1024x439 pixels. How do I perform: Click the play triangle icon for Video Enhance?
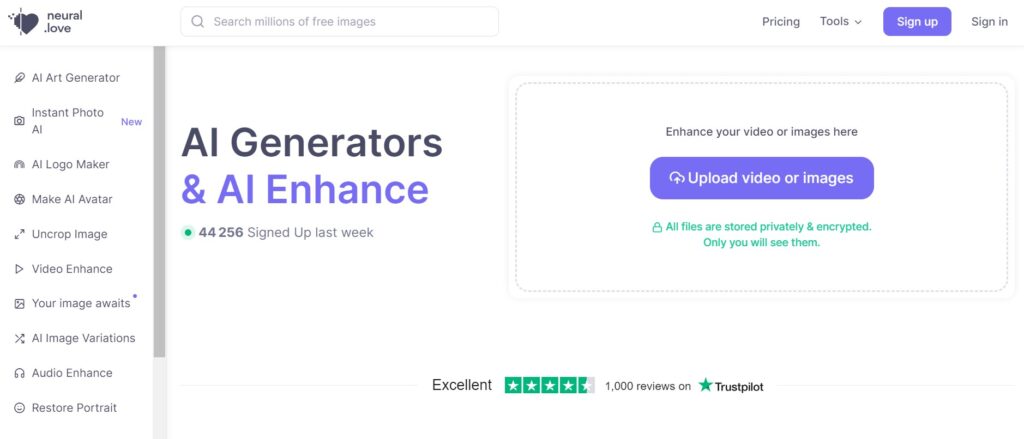coord(20,268)
